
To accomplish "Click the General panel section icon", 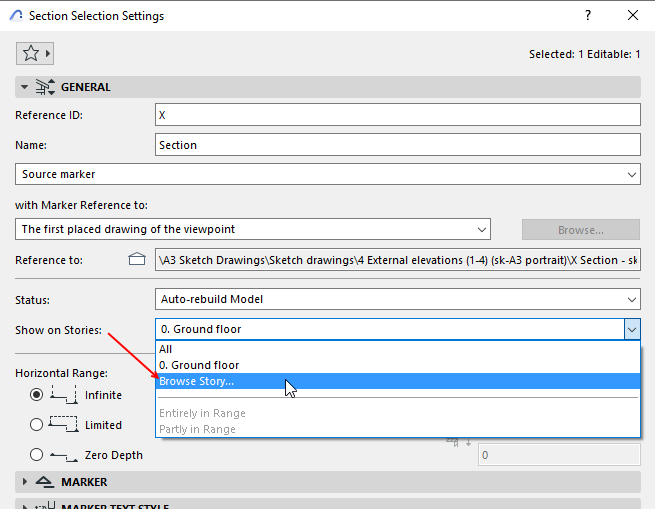I will [45, 87].
